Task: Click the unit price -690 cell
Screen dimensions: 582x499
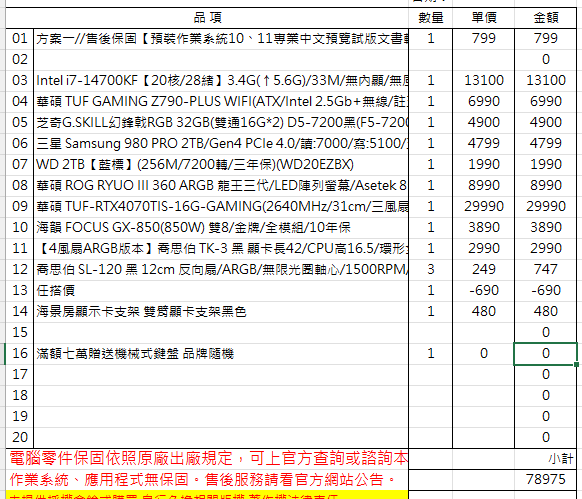Action: tap(484, 290)
